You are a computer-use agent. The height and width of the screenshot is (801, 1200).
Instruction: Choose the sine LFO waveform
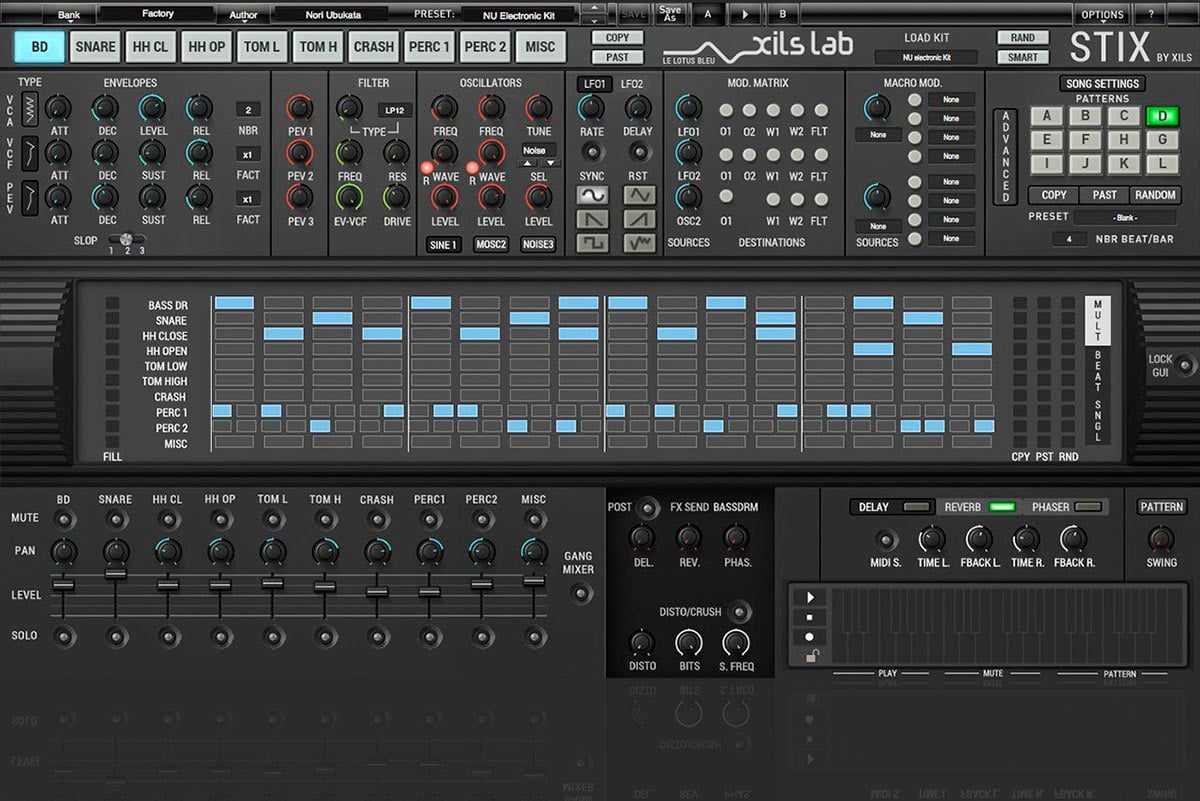click(592, 195)
